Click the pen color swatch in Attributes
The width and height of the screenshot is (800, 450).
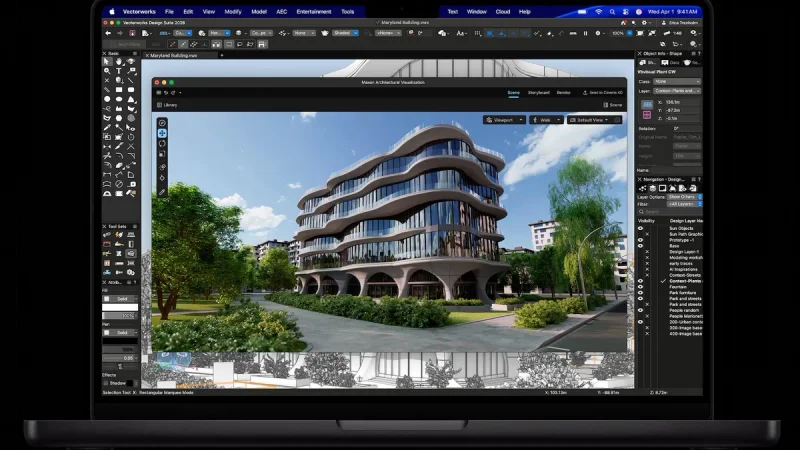click(120, 341)
